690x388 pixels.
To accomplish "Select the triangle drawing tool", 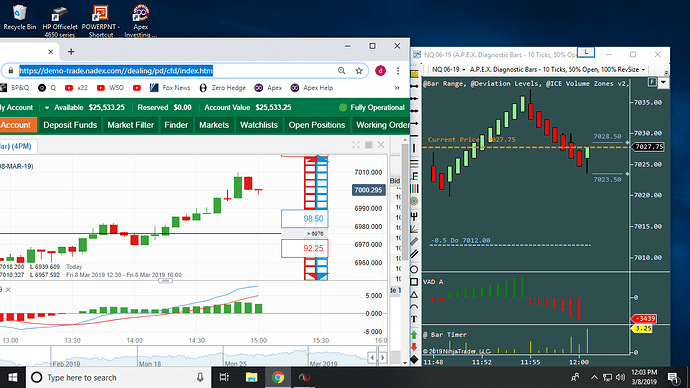I will [414, 294].
